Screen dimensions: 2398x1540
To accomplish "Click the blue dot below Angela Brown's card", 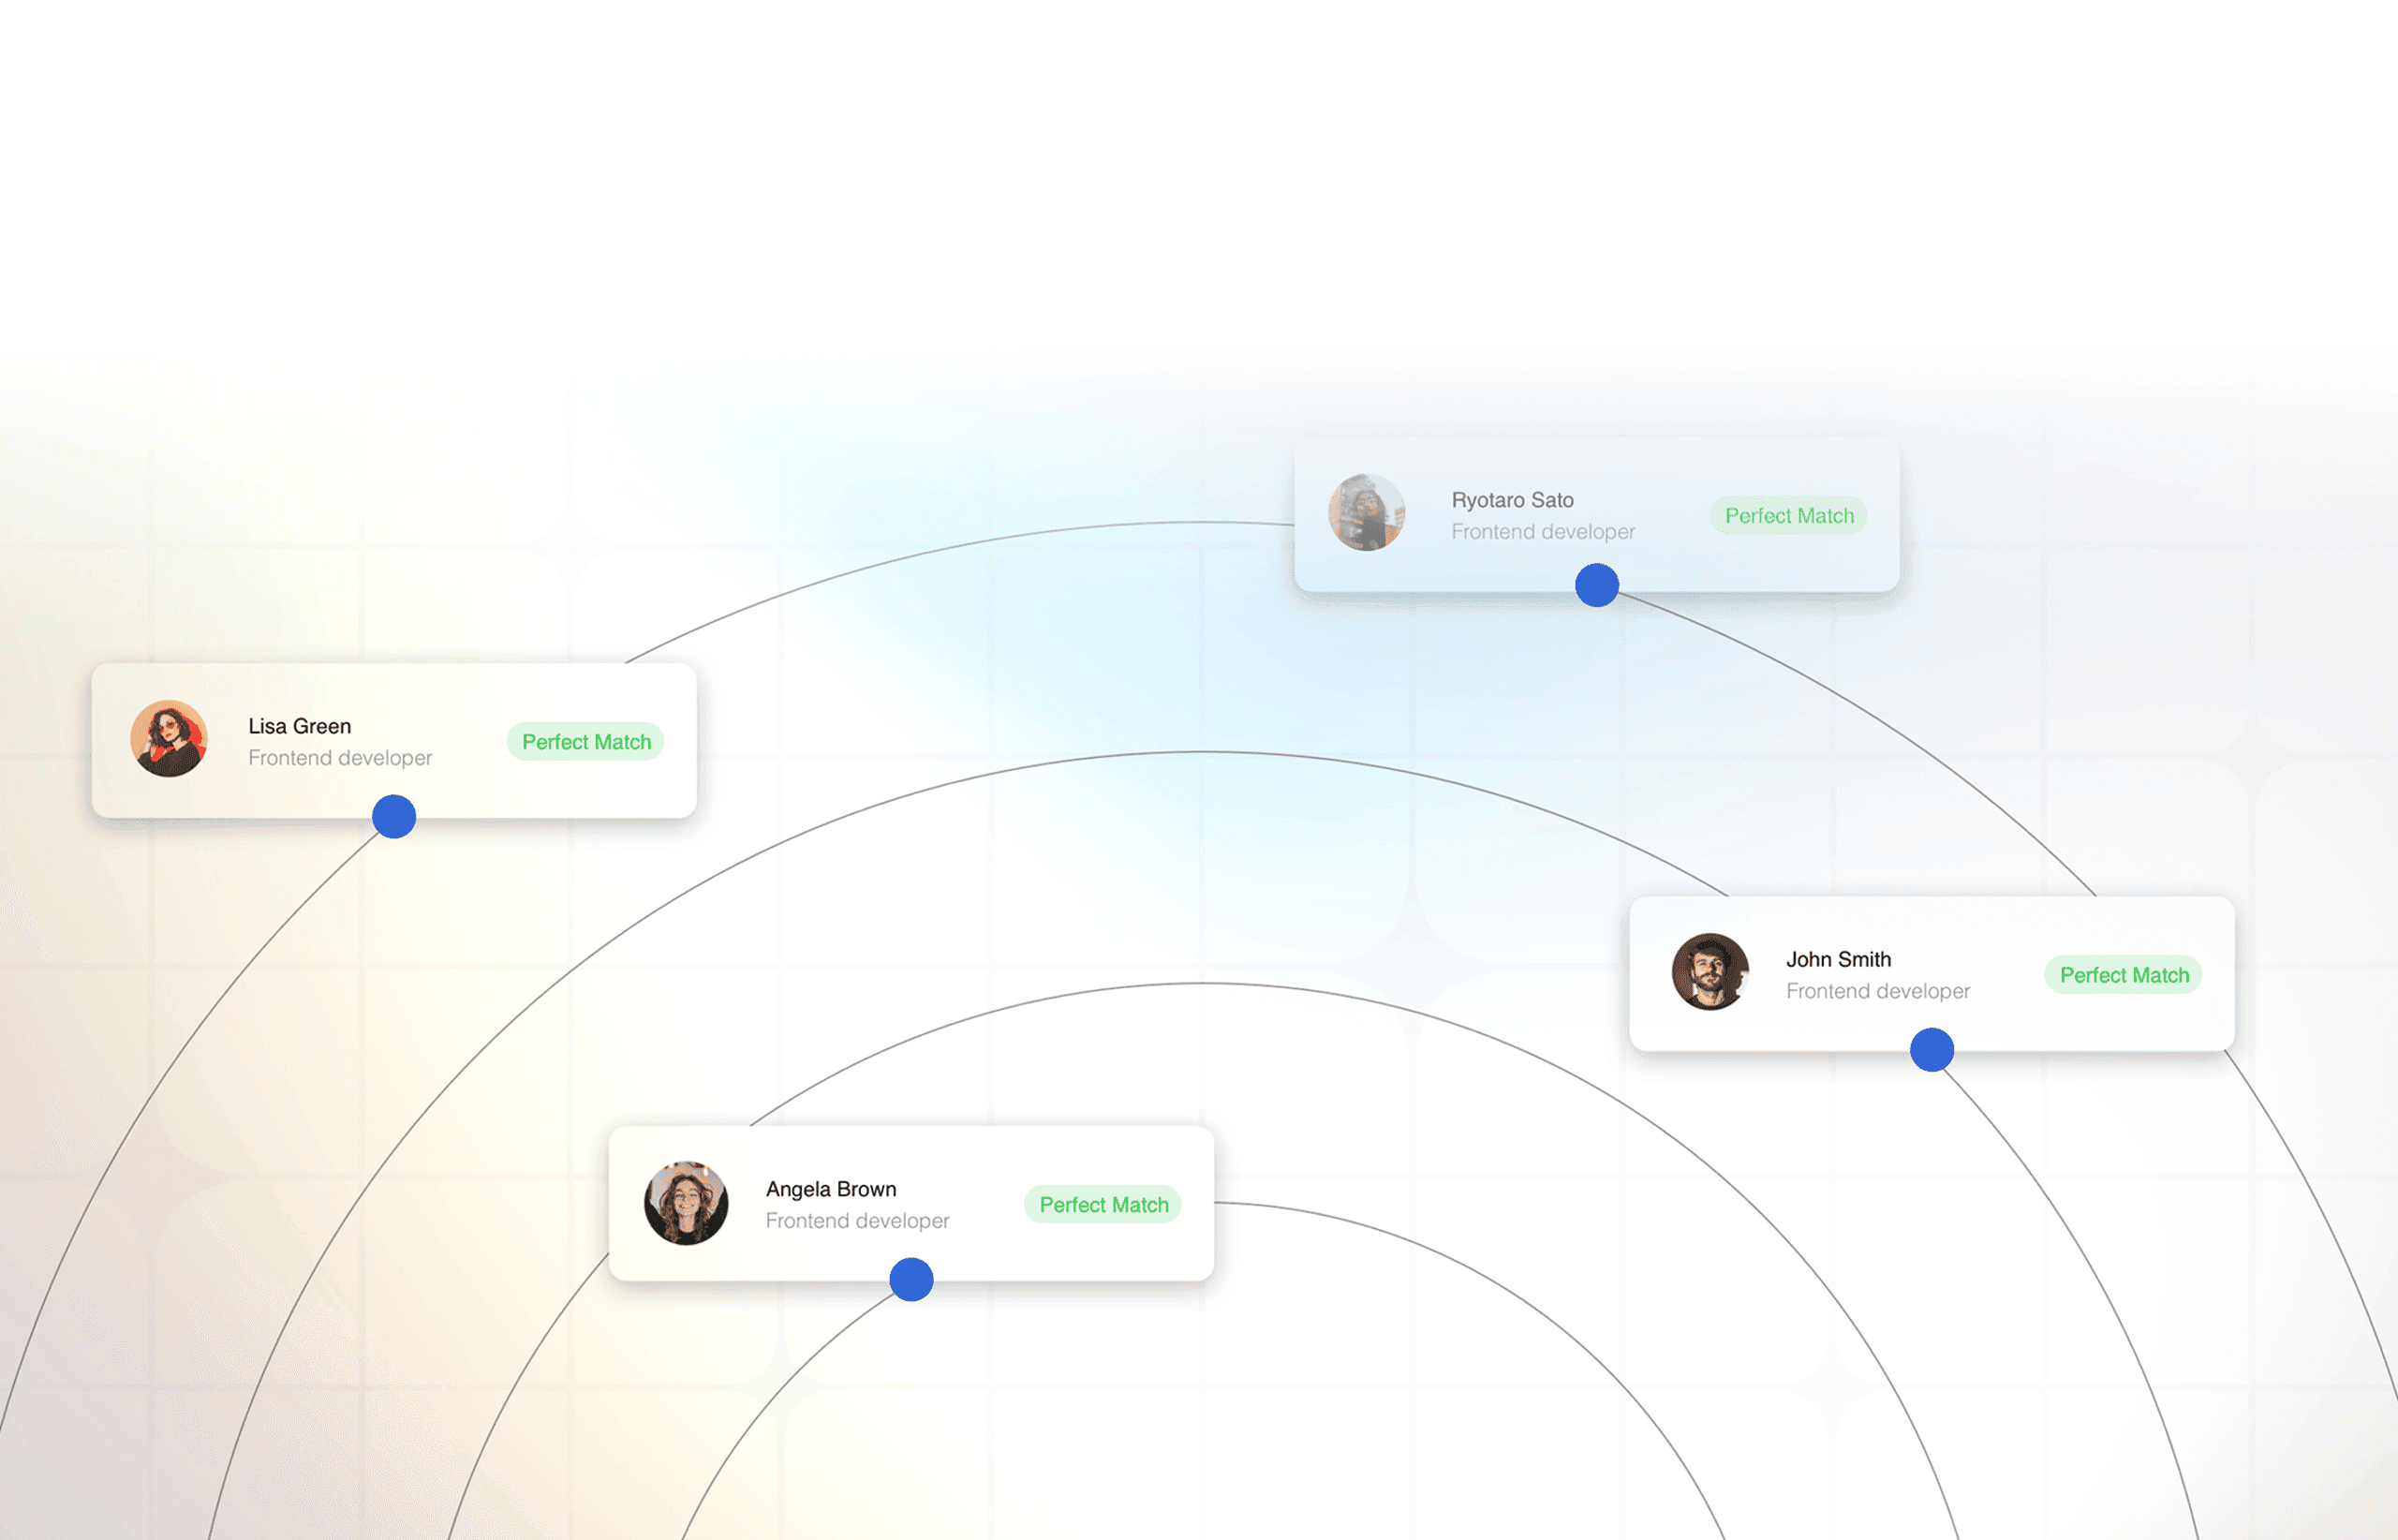I will pyautogui.click(x=912, y=1280).
